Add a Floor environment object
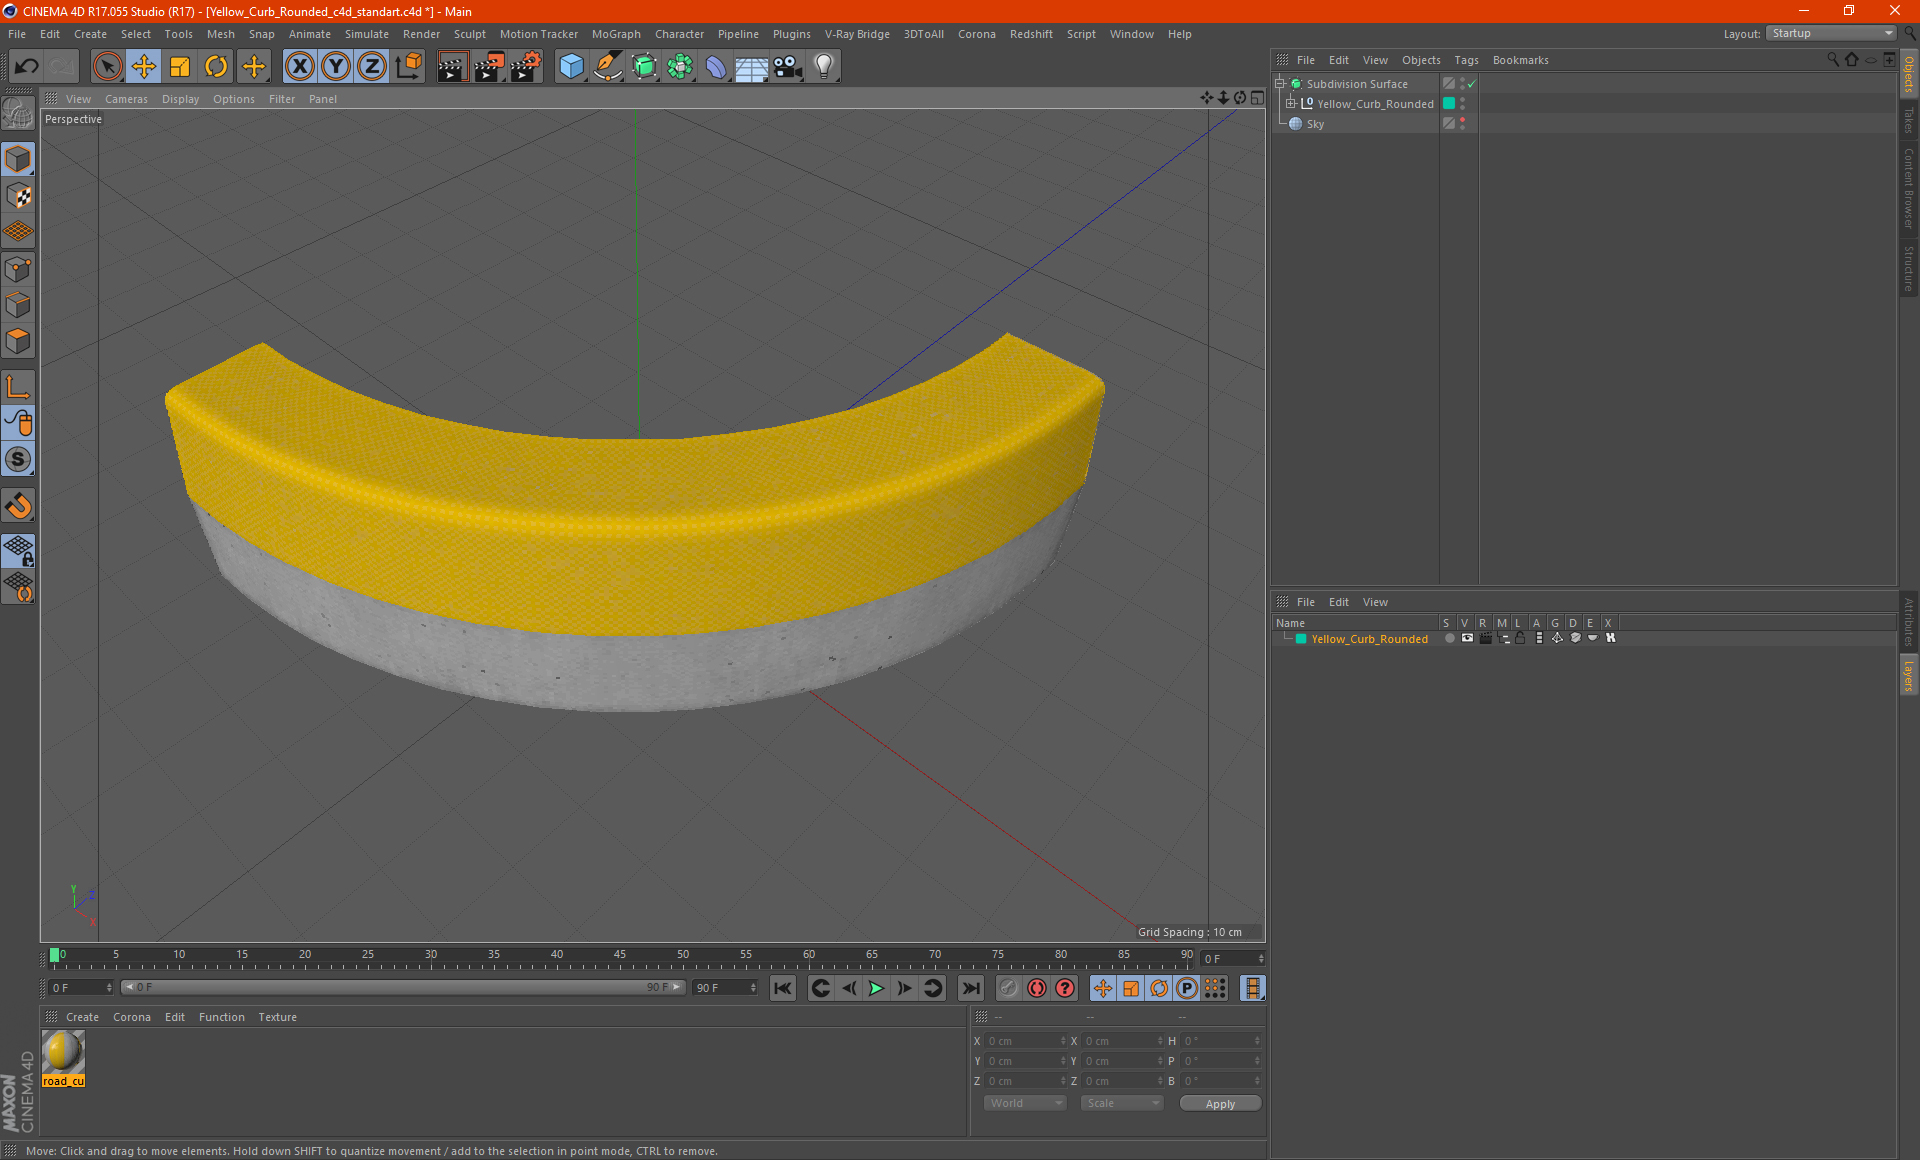The image size is (1920, 1160). 752,67
